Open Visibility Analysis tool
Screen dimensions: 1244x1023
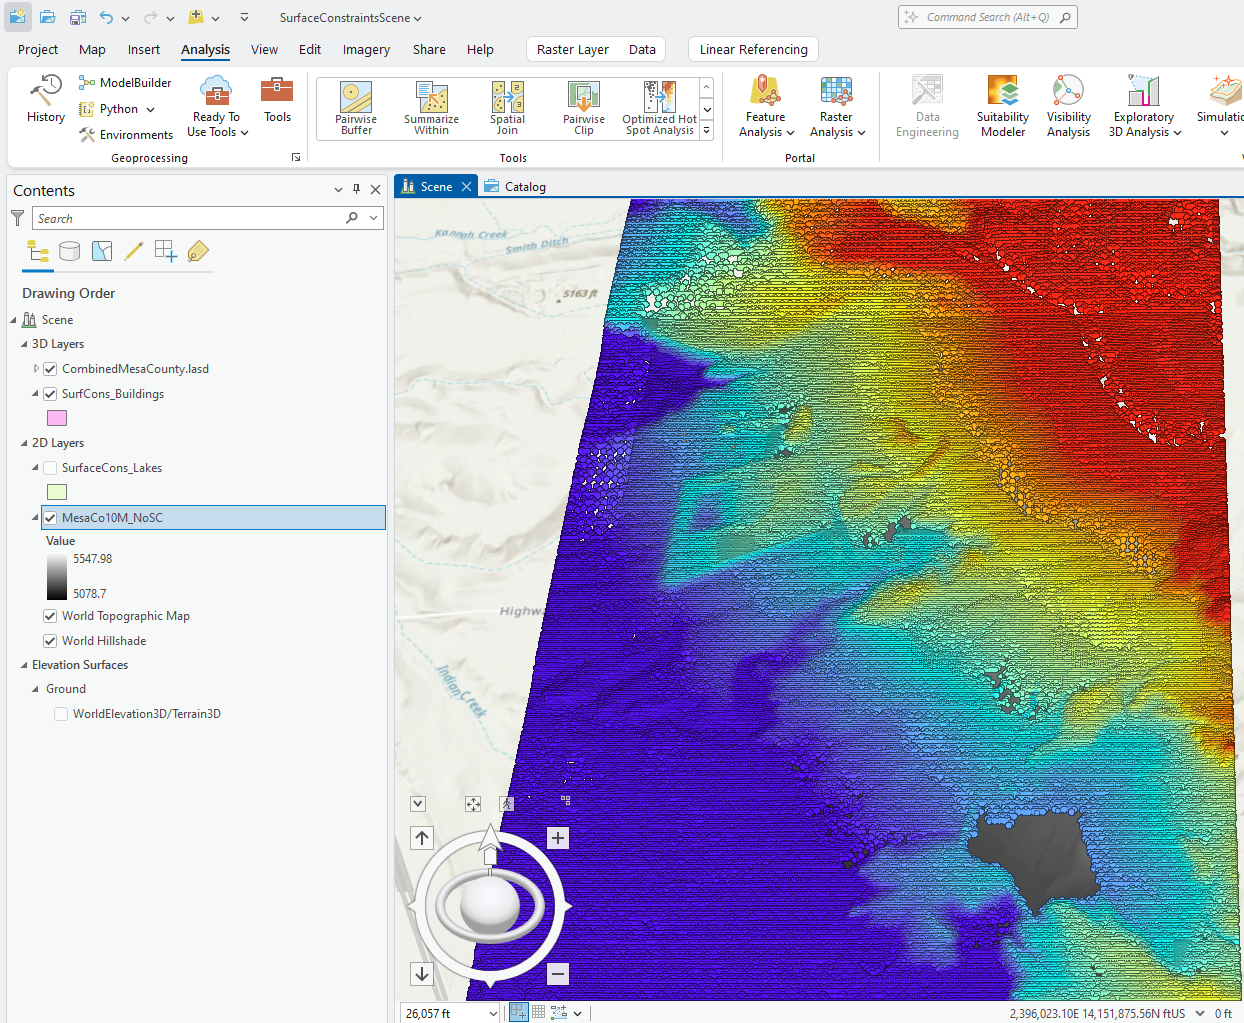pos(1068,106)
